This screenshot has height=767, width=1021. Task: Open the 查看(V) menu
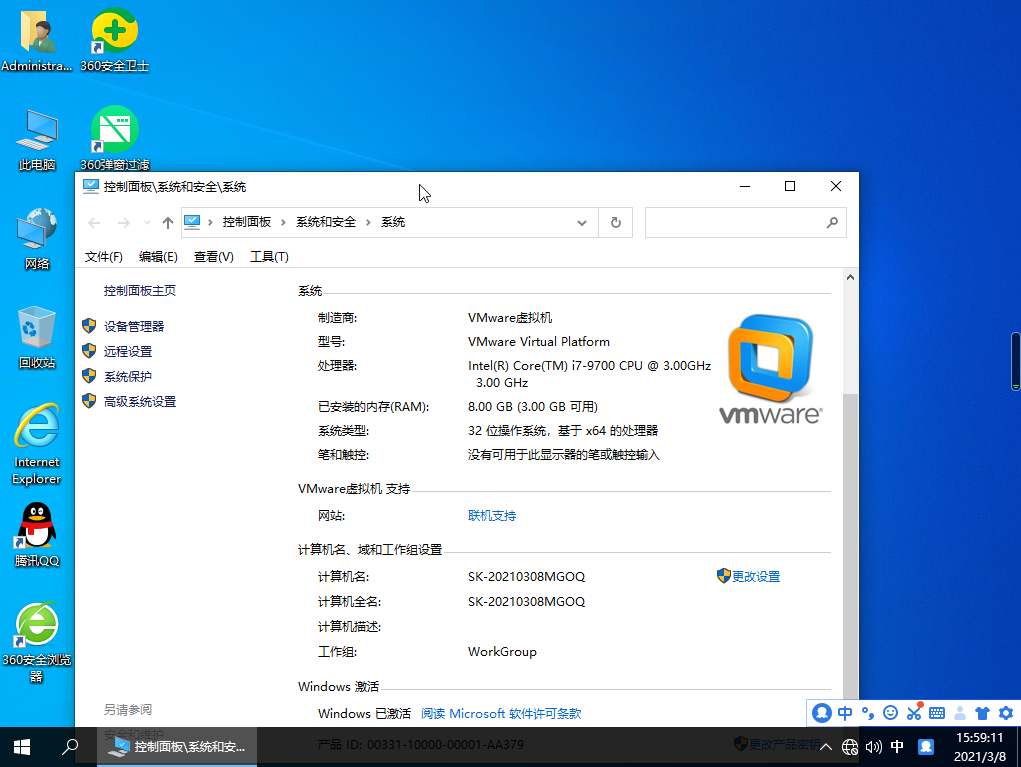coord(214,257)
